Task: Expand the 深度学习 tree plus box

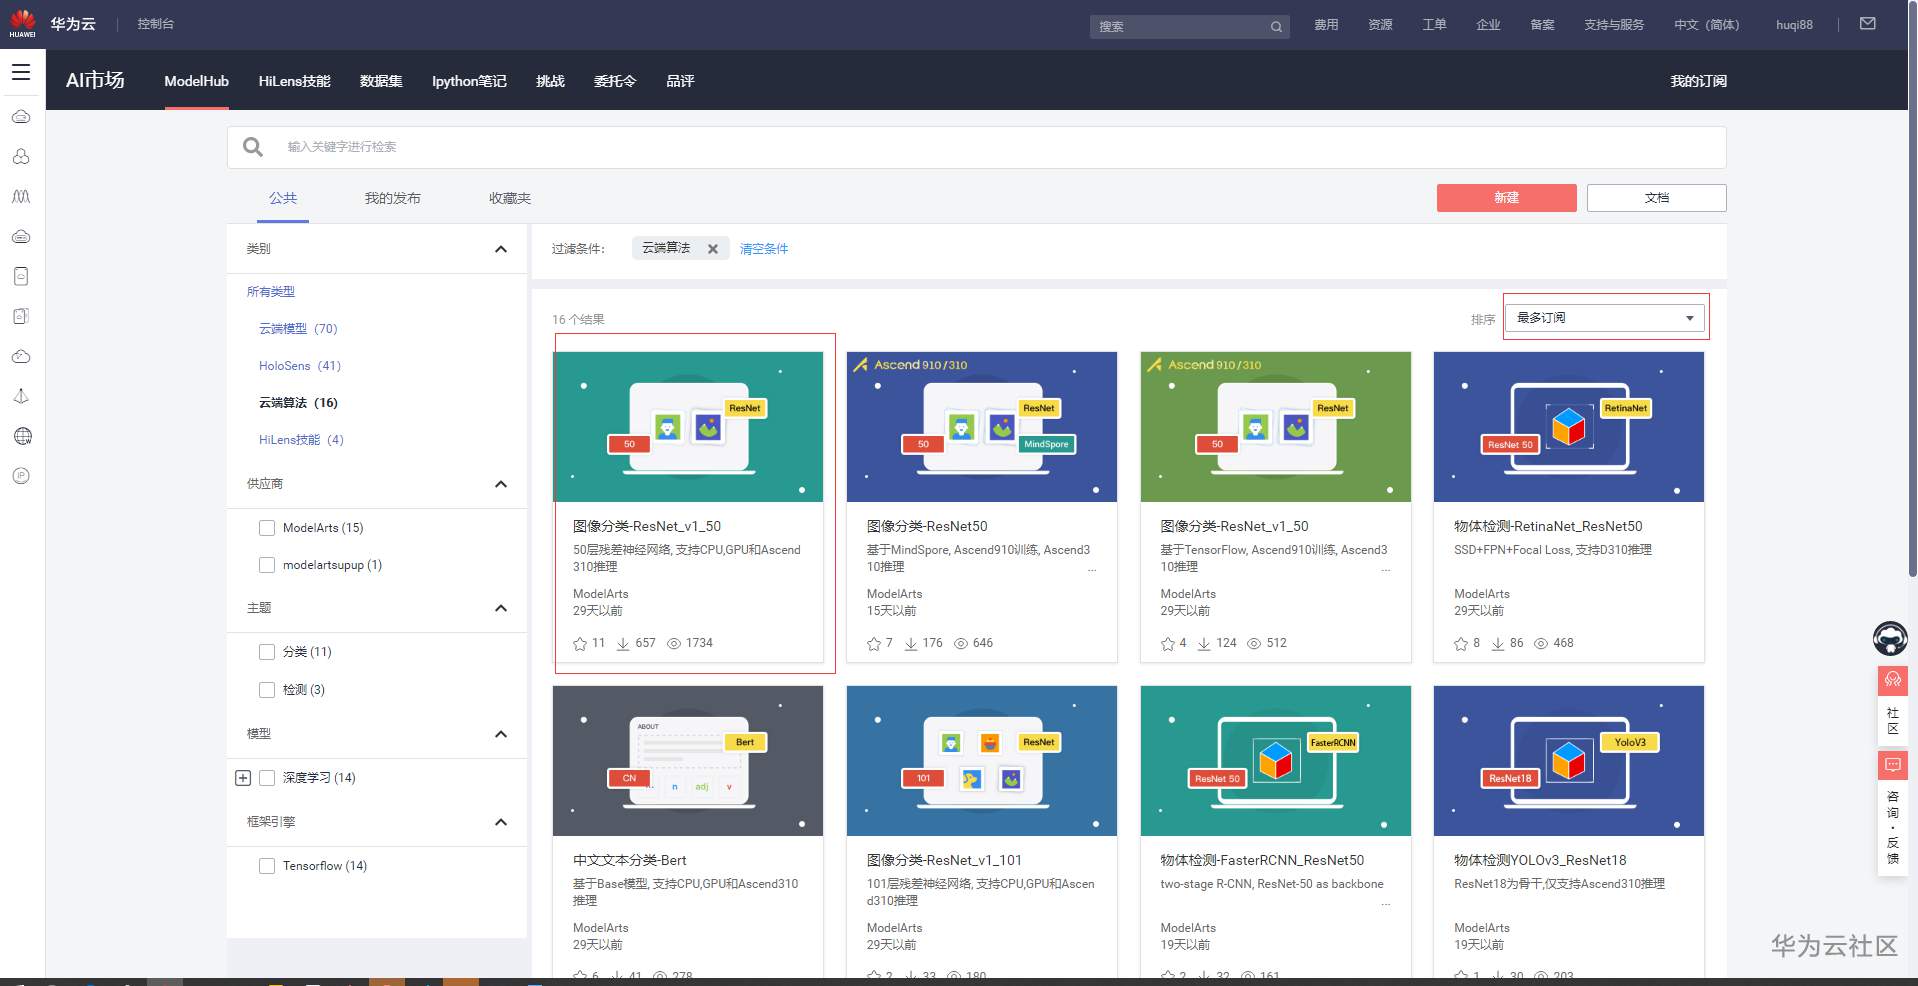Action: 243,778
